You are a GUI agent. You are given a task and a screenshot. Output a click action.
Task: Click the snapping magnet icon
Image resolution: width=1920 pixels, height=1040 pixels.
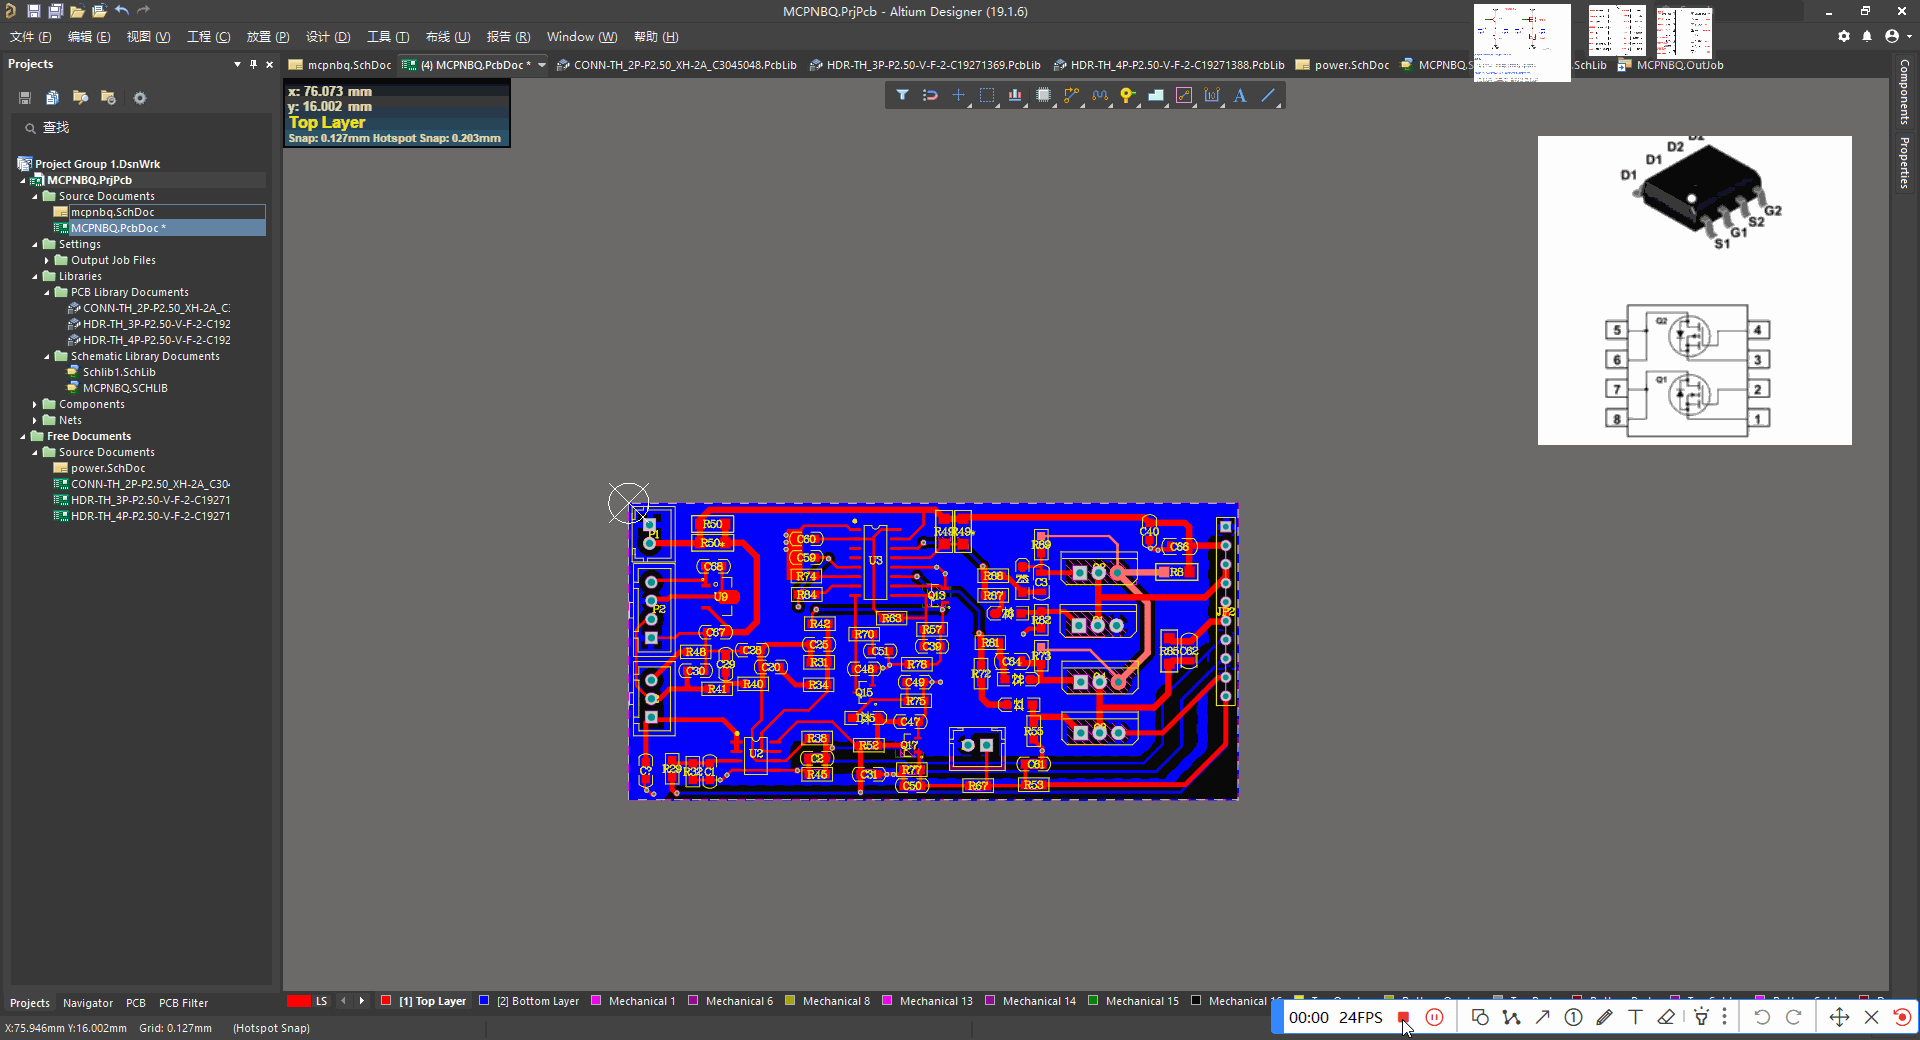tap(930, 95)
